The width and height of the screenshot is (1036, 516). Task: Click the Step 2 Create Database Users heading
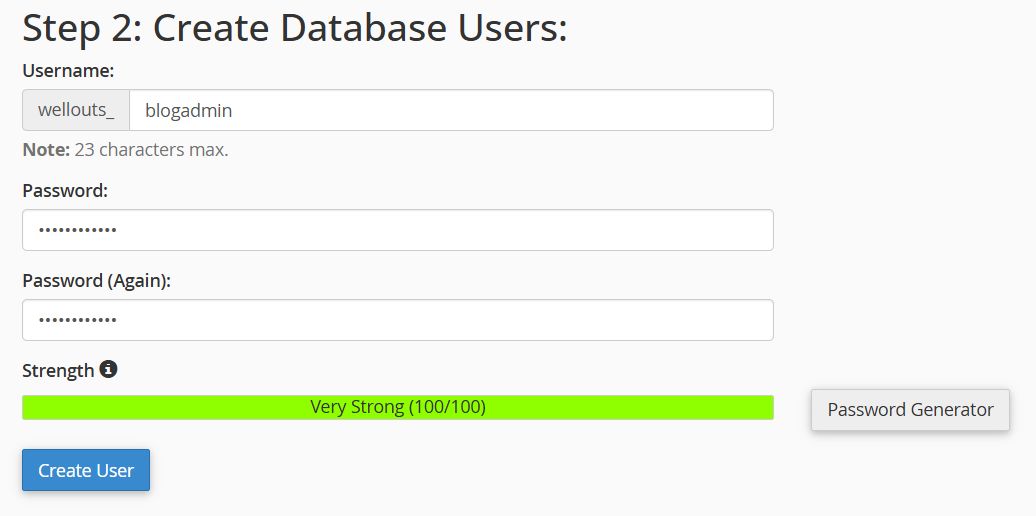click(295, 28)
